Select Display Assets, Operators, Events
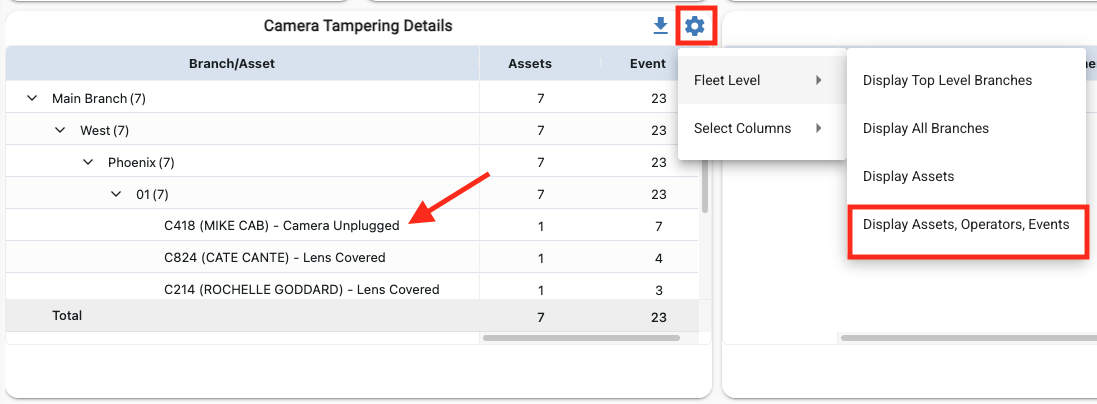The height and width of the screenshot is (404, 1097). click(x=966, y=224)
